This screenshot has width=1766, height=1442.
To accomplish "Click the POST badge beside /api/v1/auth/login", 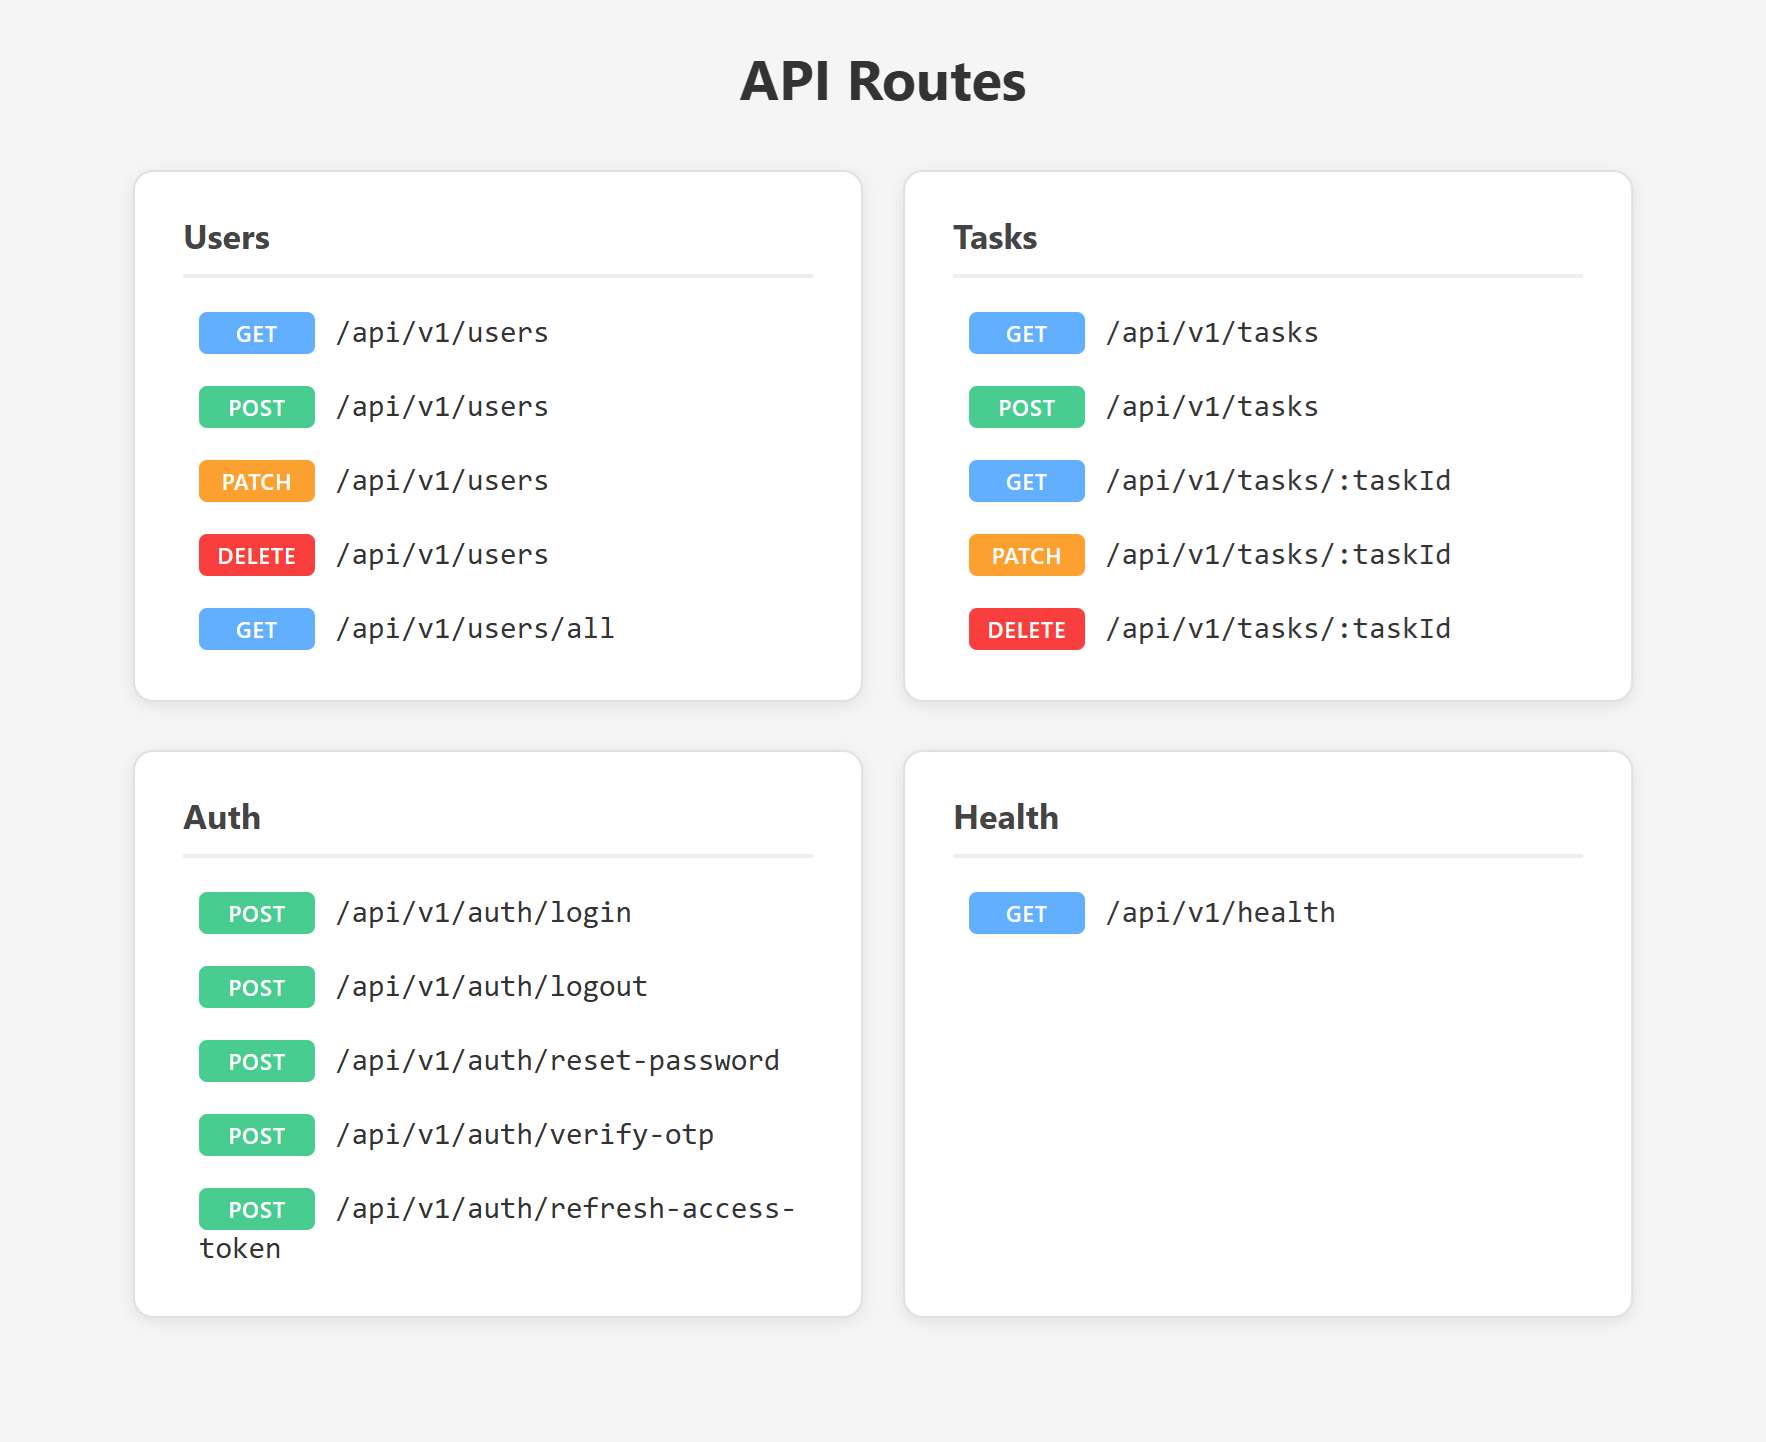I will (x=257, y=913).
